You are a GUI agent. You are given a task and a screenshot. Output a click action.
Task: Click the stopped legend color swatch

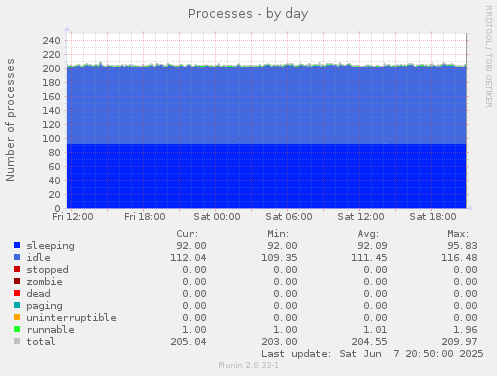(x=17, y=269)
